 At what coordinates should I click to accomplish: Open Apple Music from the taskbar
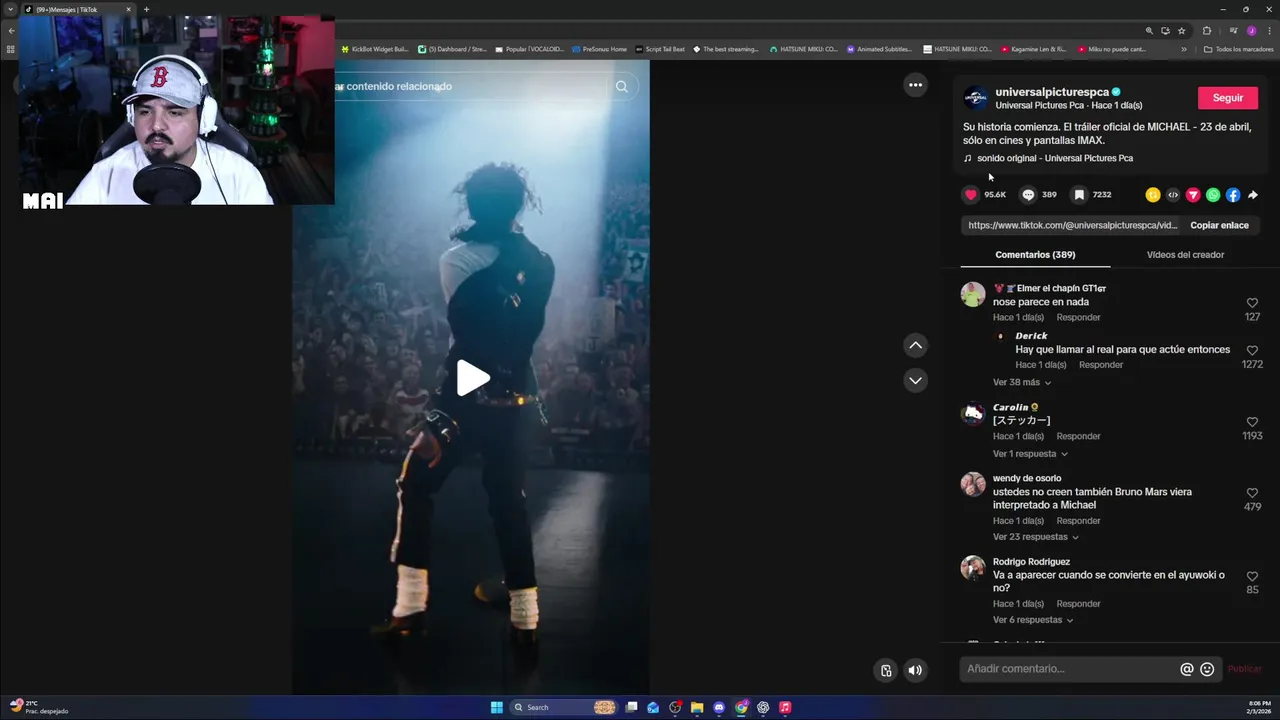(x=785, y=707)
